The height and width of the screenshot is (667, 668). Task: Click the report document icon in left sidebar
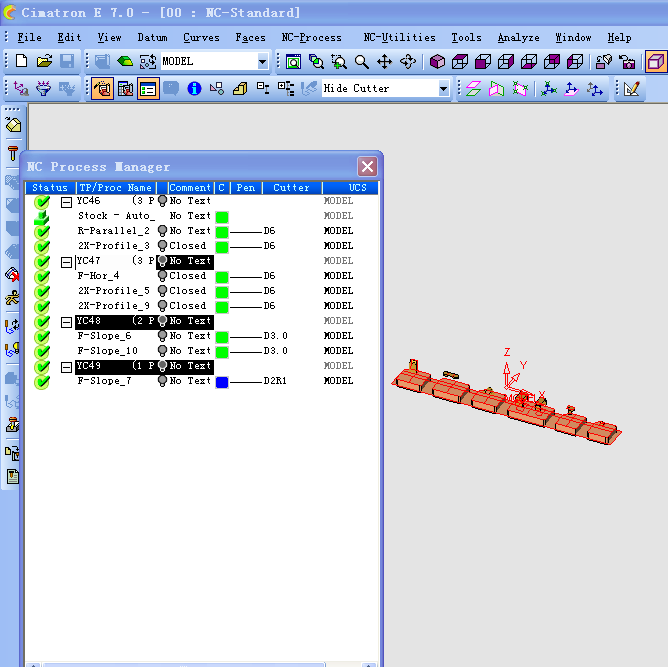12,477
